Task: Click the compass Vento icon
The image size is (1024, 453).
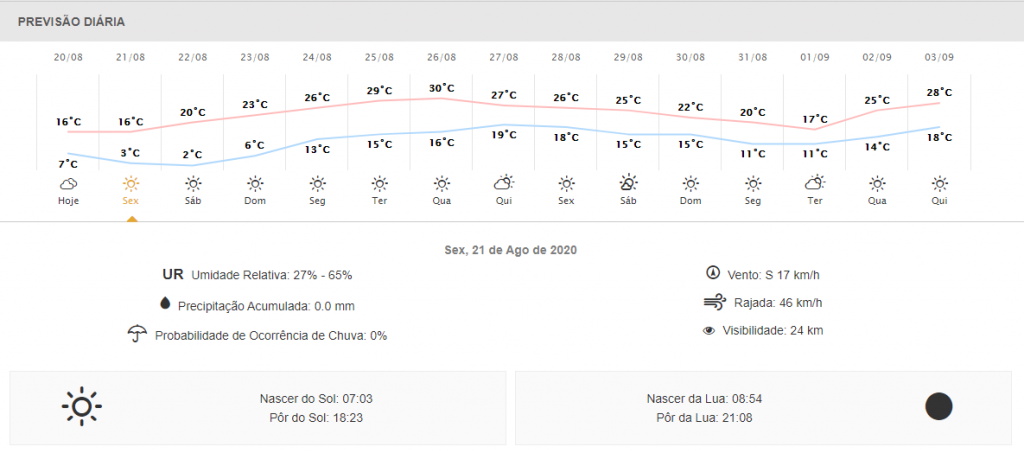Action: pos(712,272)
